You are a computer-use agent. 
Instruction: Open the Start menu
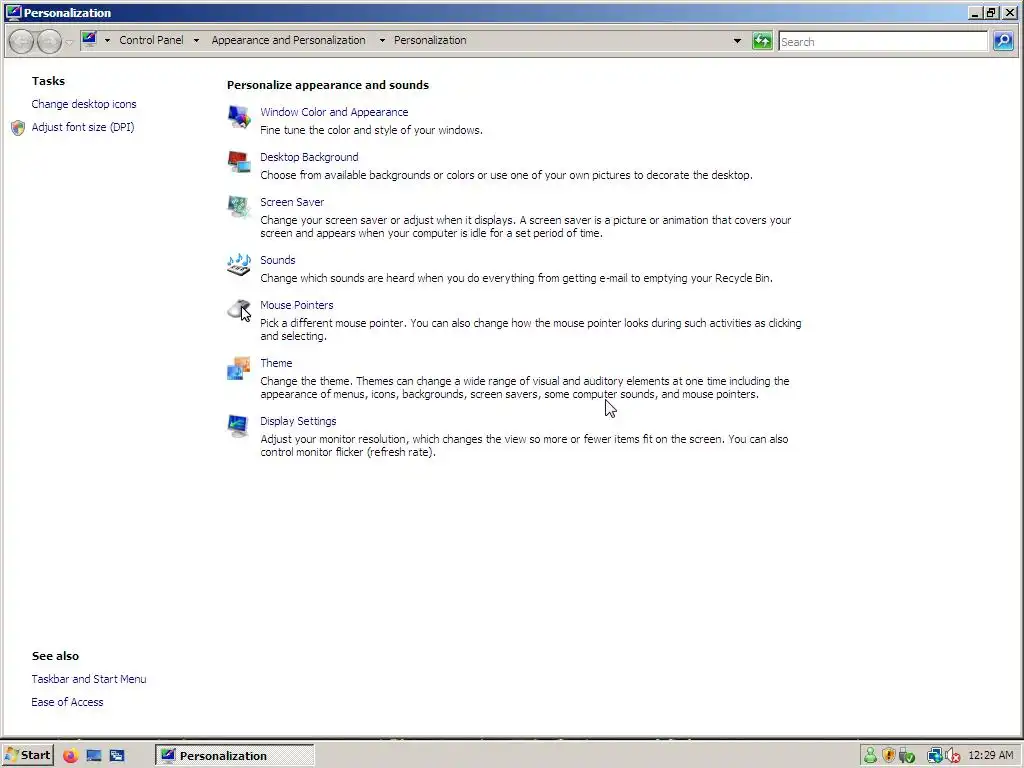click(27, 756)
